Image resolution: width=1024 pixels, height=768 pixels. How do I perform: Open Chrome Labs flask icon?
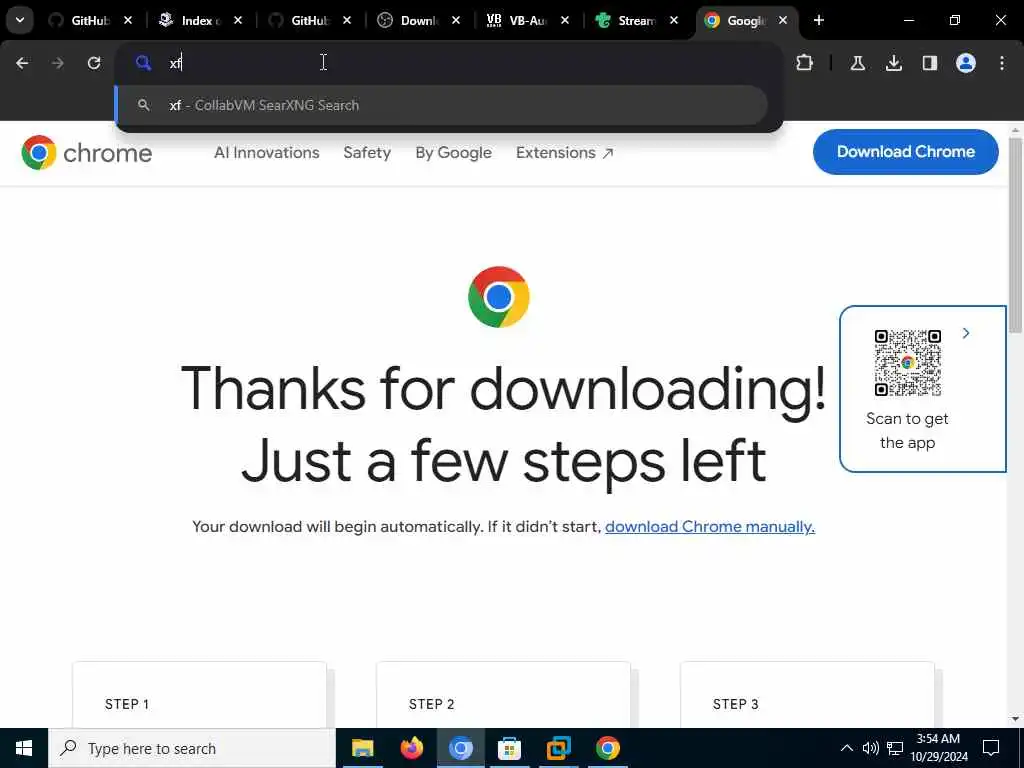click(x=857, y=63)
